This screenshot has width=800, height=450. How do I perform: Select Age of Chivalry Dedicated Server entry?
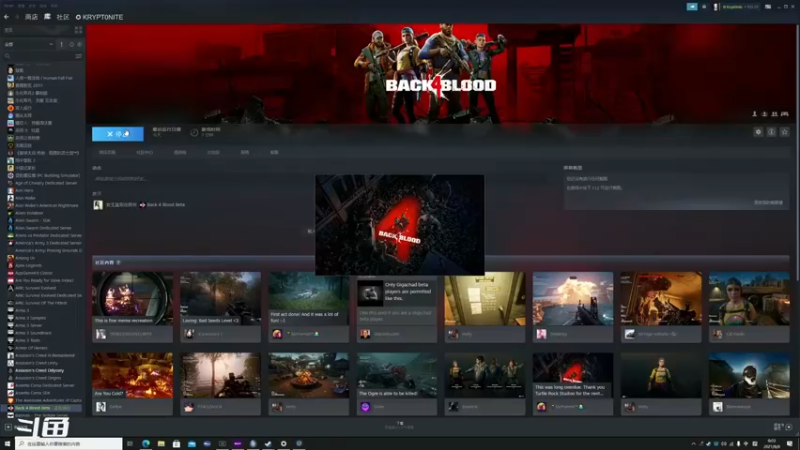(x=44, y=183)
